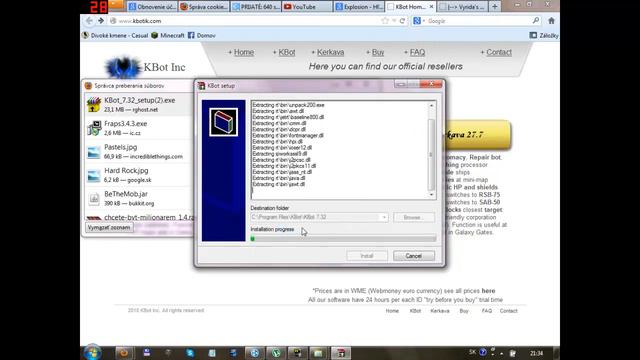640x360 pixels.
Task: Click the Firefox icon in the taskbar
Action: point(124,353)
